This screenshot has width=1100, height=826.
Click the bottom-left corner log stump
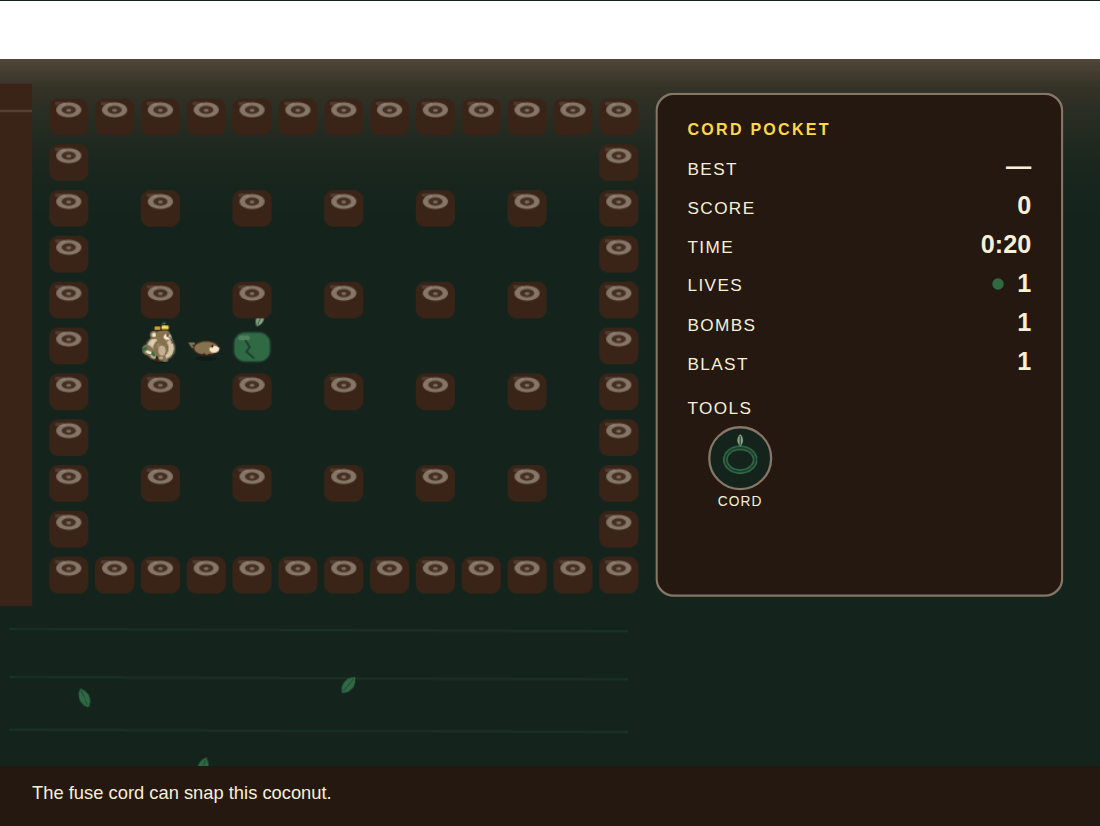pos(69,575)
